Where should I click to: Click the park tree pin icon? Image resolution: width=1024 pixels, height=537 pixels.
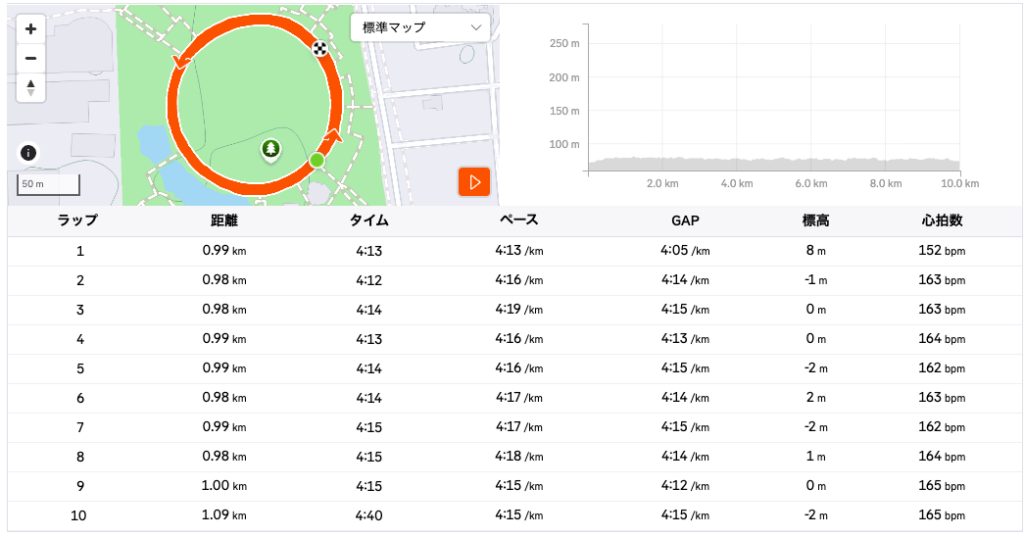270,150
